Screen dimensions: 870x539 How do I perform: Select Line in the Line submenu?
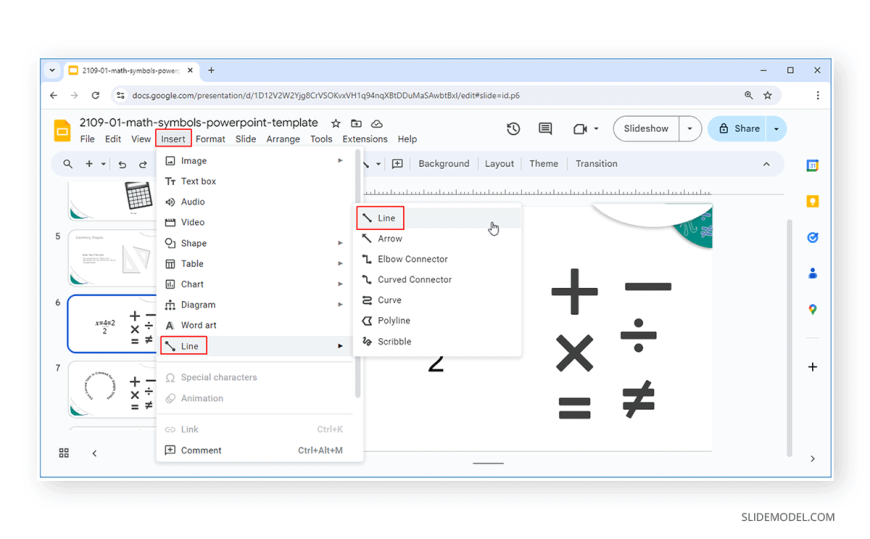[437, 218]
